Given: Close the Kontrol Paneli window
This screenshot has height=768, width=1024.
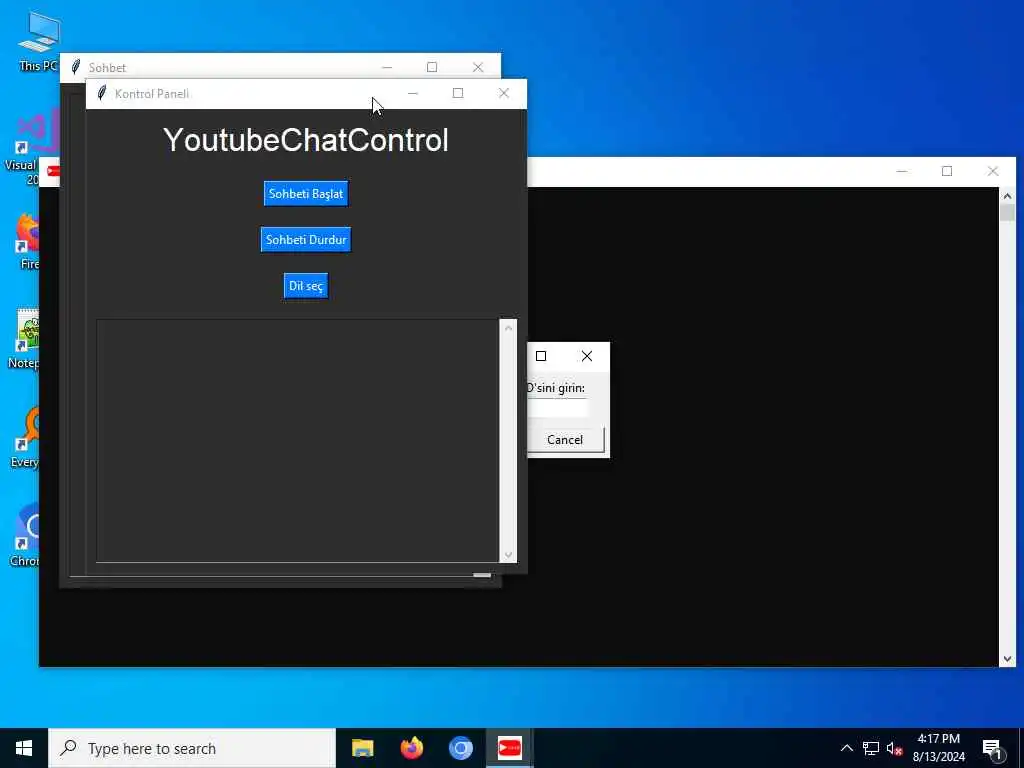Looking at the screenshot, I should click(x=504, y=93).
